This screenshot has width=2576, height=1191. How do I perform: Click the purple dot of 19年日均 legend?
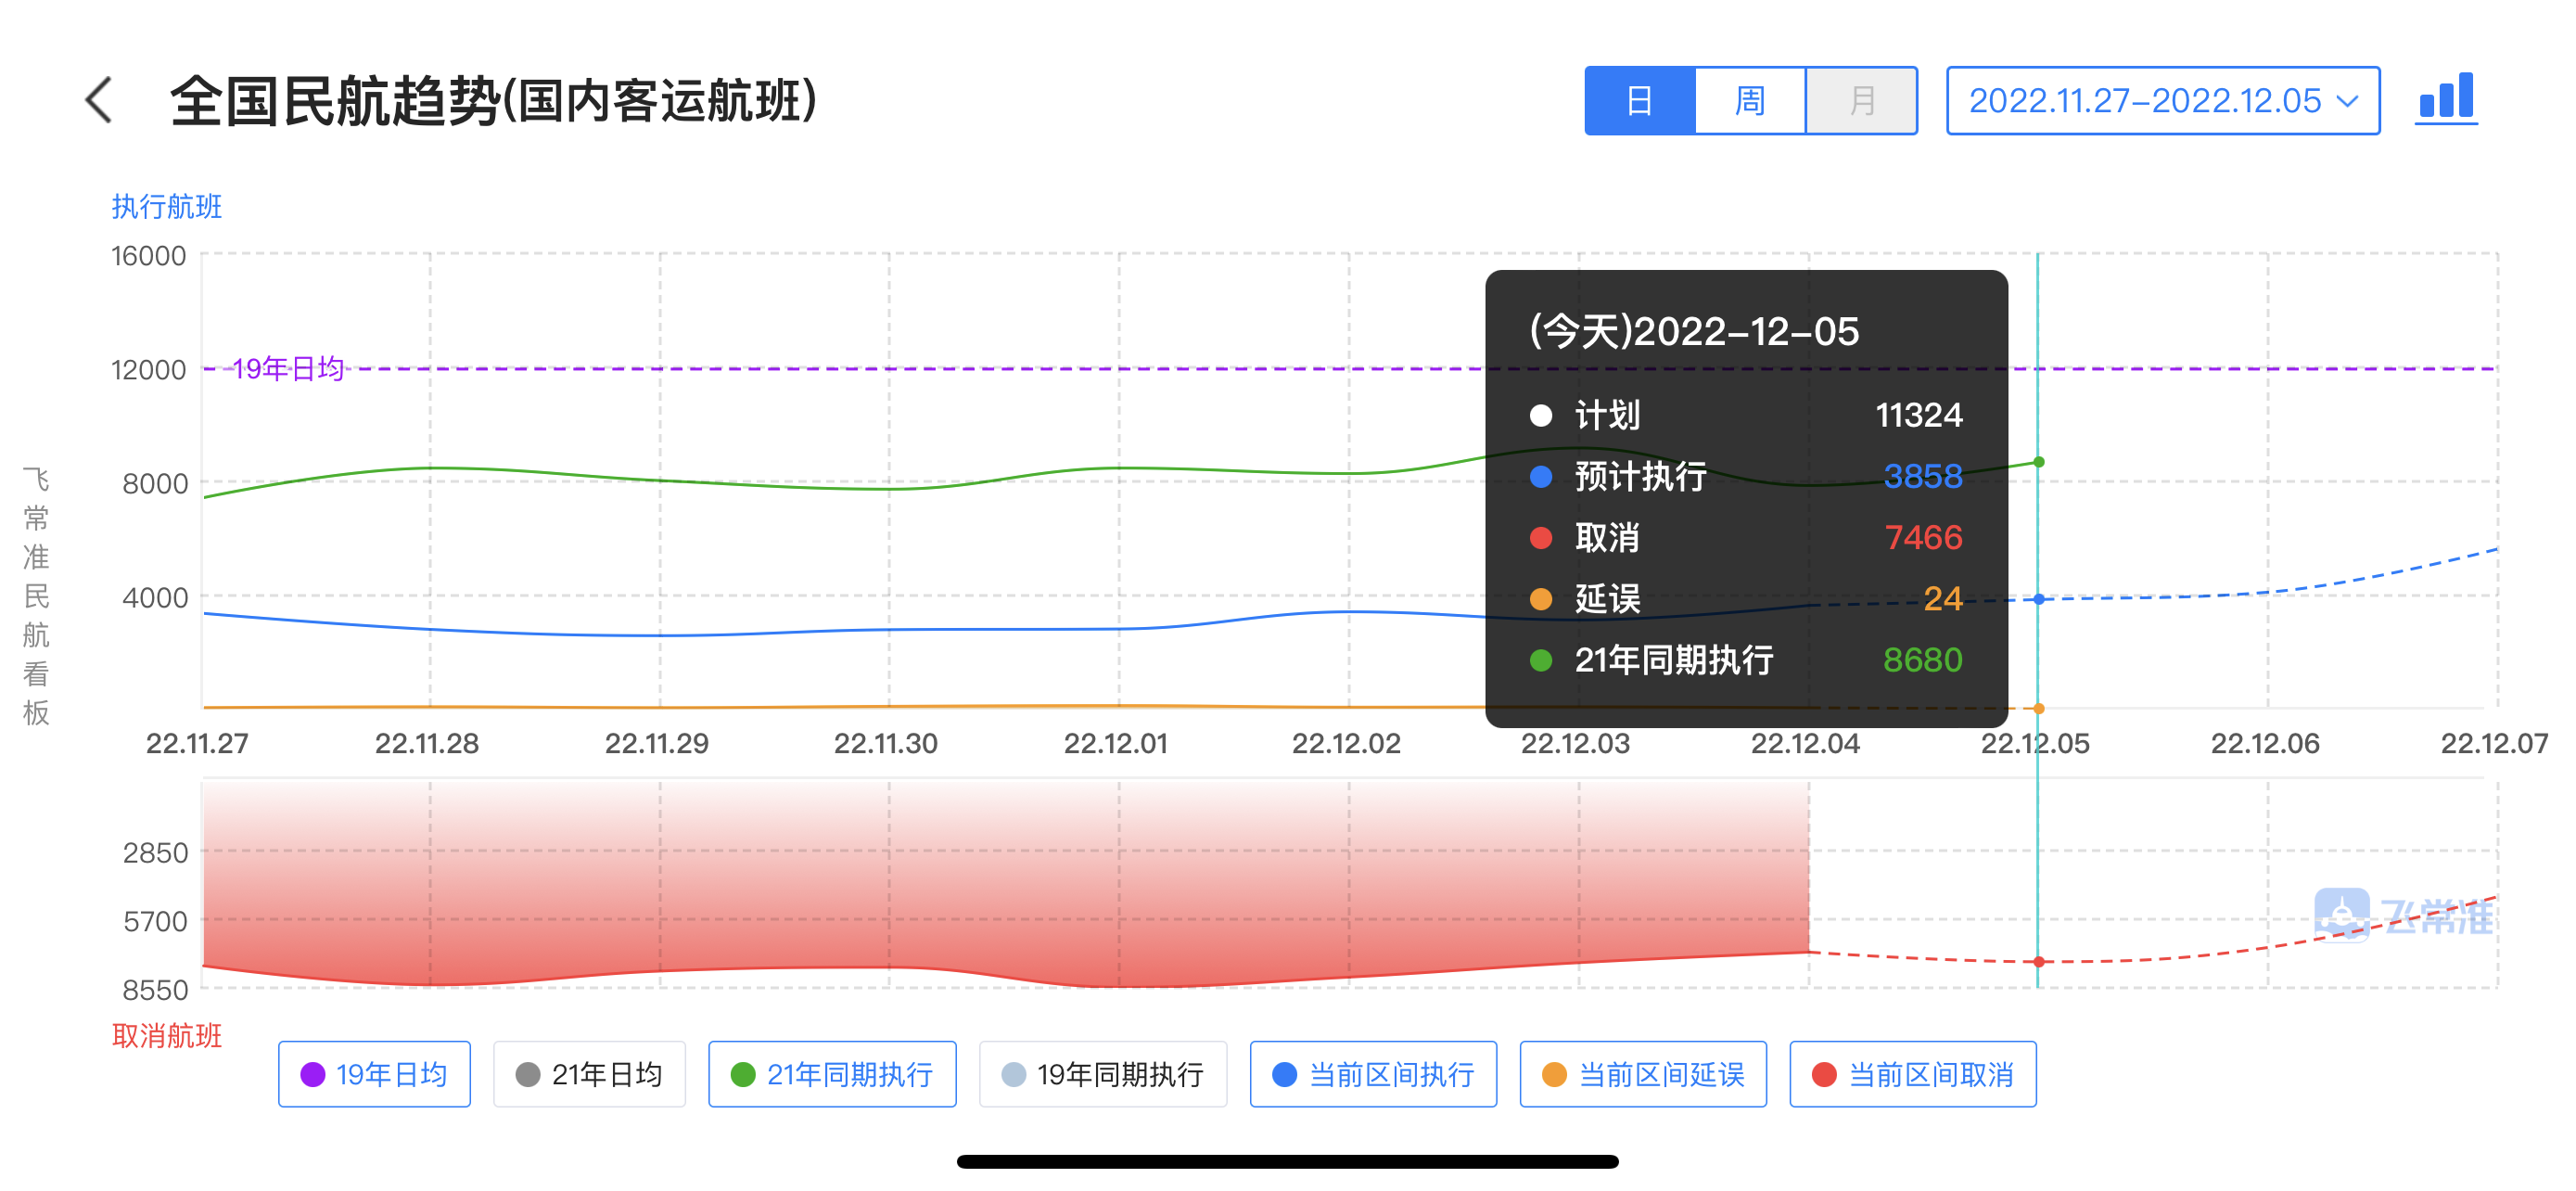coord(313,1074)
